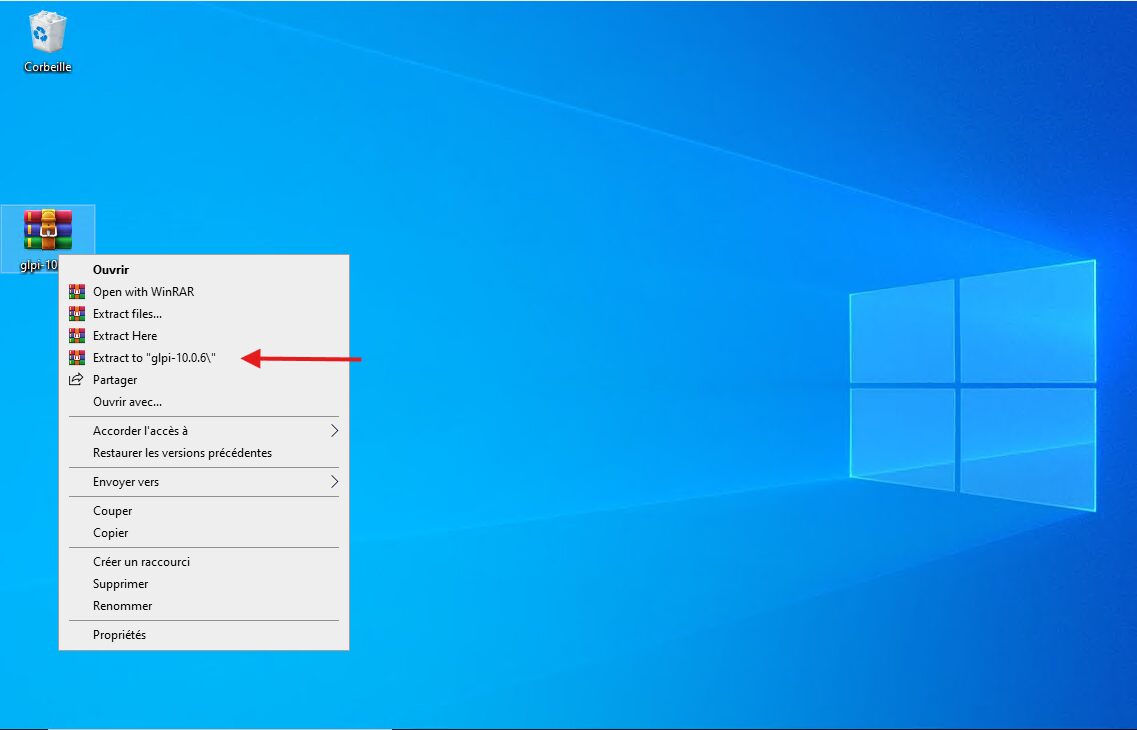The height and width of the screenshot is (730, 1137).
Task: Open Propriétés of the archive
Action: (x=204, y=634)
